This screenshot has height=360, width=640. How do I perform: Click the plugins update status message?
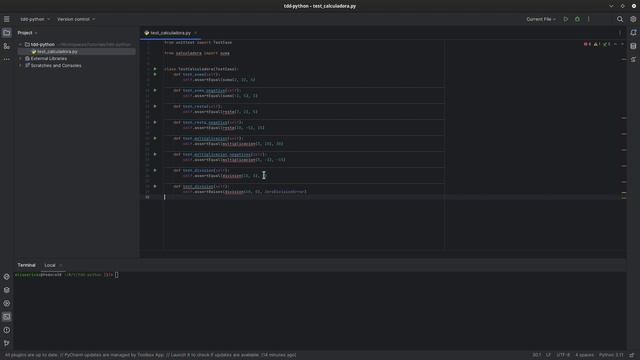[150, 355]
